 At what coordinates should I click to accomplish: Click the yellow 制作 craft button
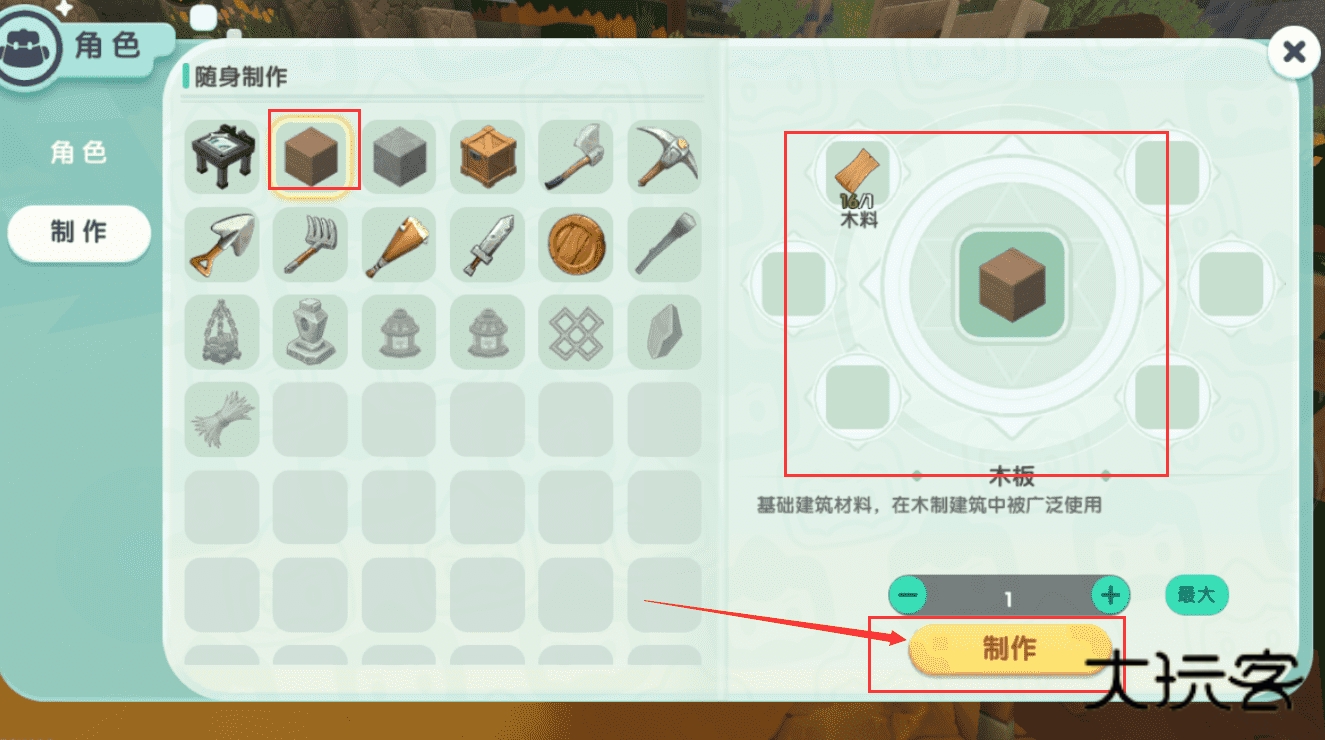click(1010, 650)
